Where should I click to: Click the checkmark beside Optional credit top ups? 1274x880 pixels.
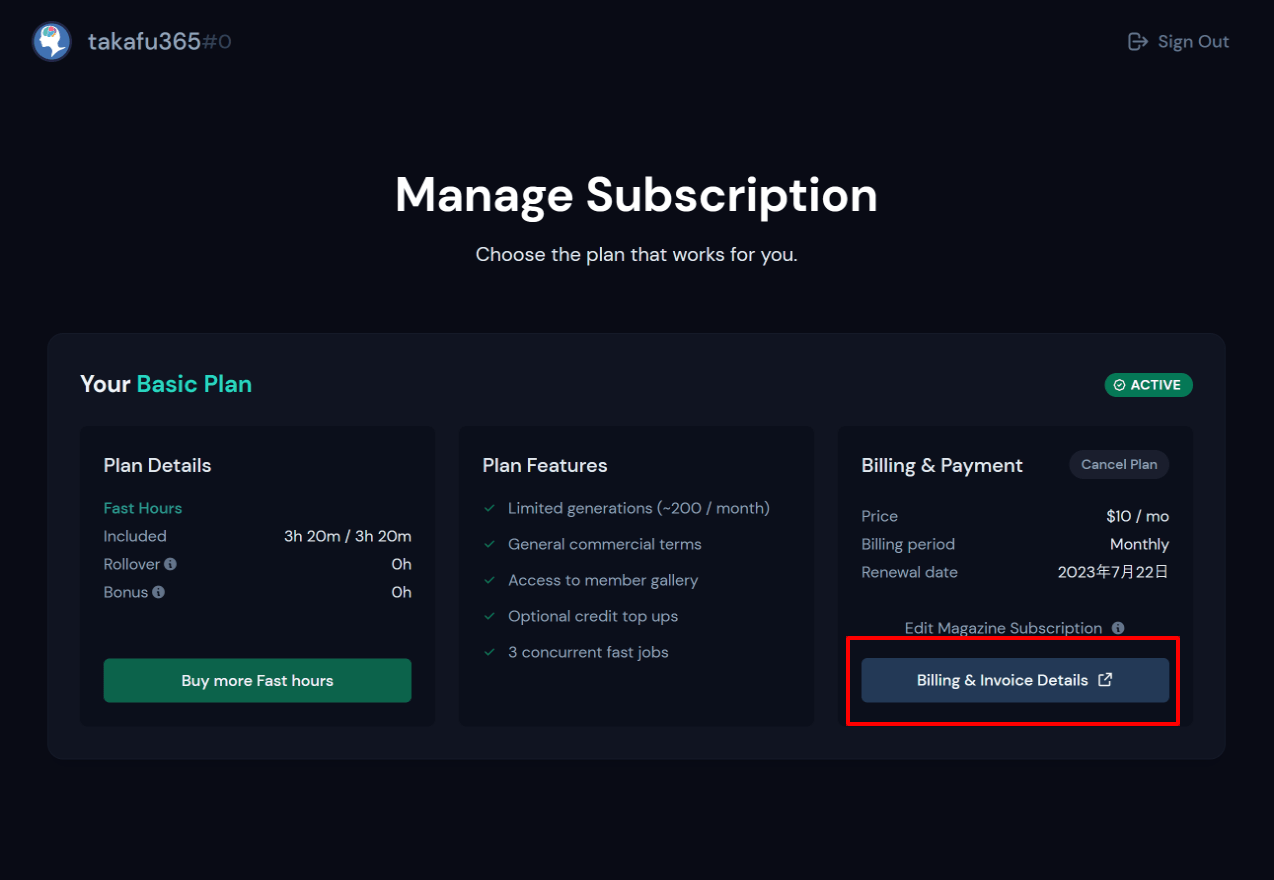[x=490, y=616]
